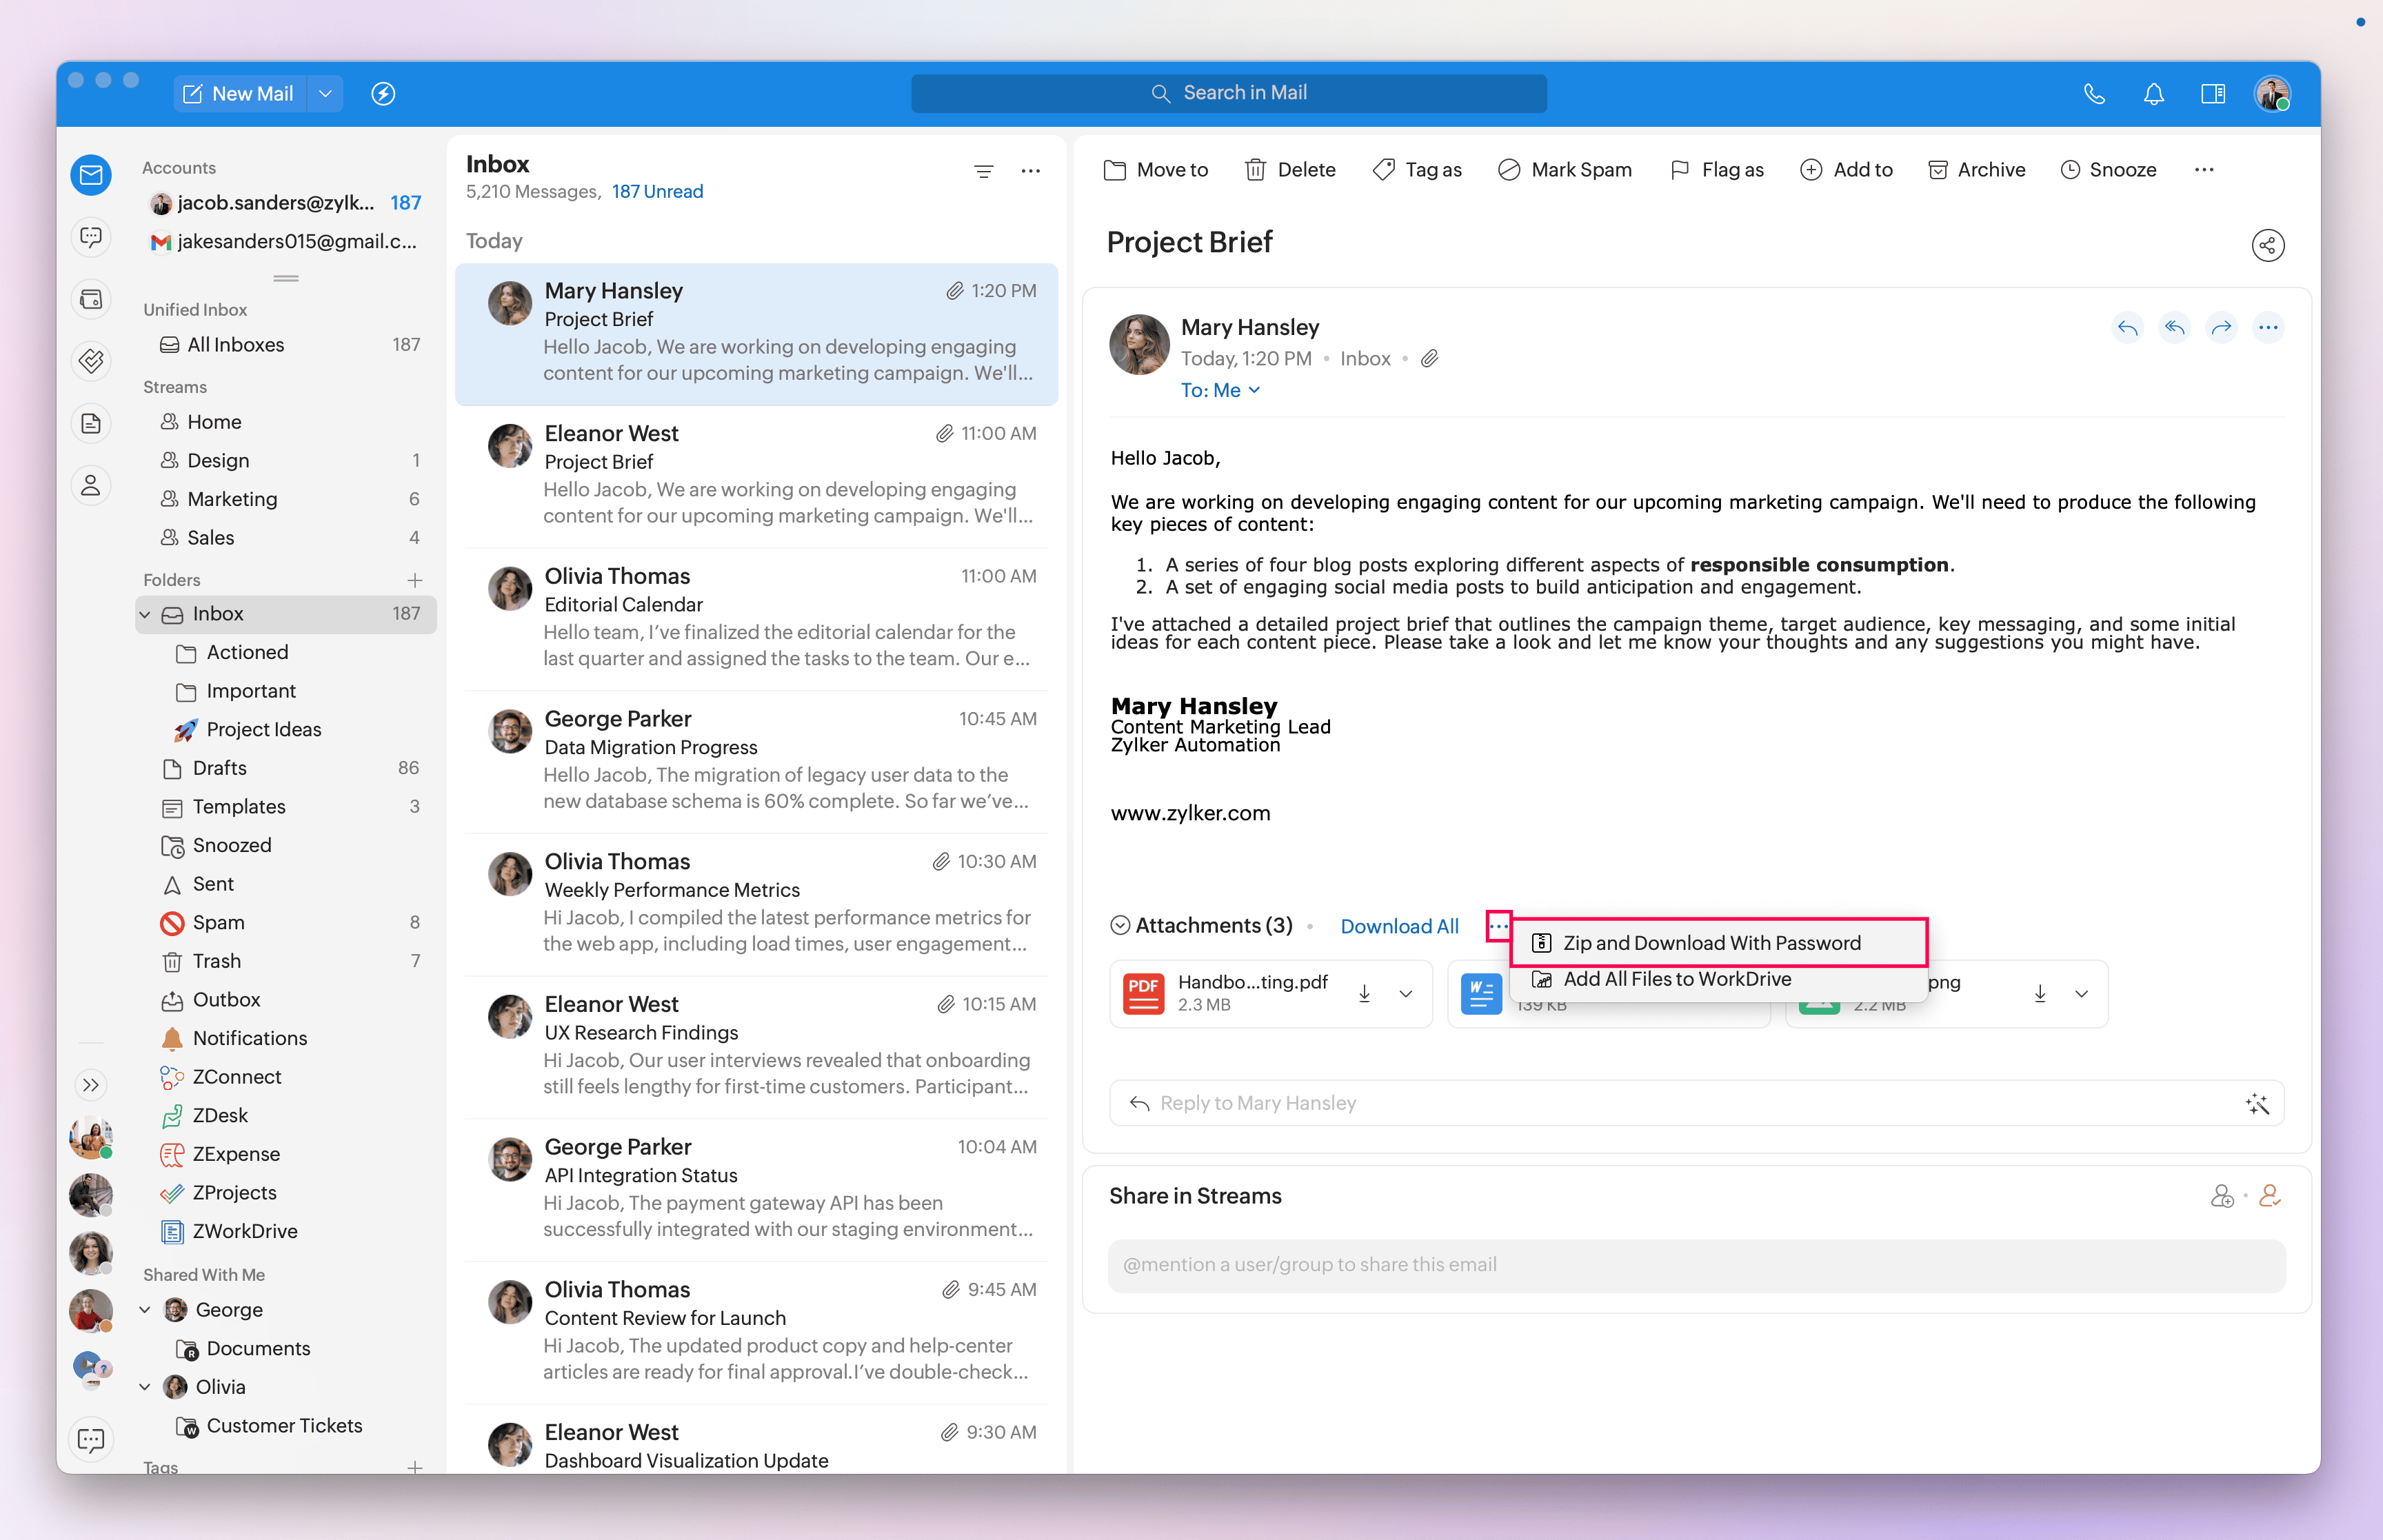Viewport: 2383px width, 1540px height.
Task: Click the phone call icon in header
Action: tap(2094, 94)
